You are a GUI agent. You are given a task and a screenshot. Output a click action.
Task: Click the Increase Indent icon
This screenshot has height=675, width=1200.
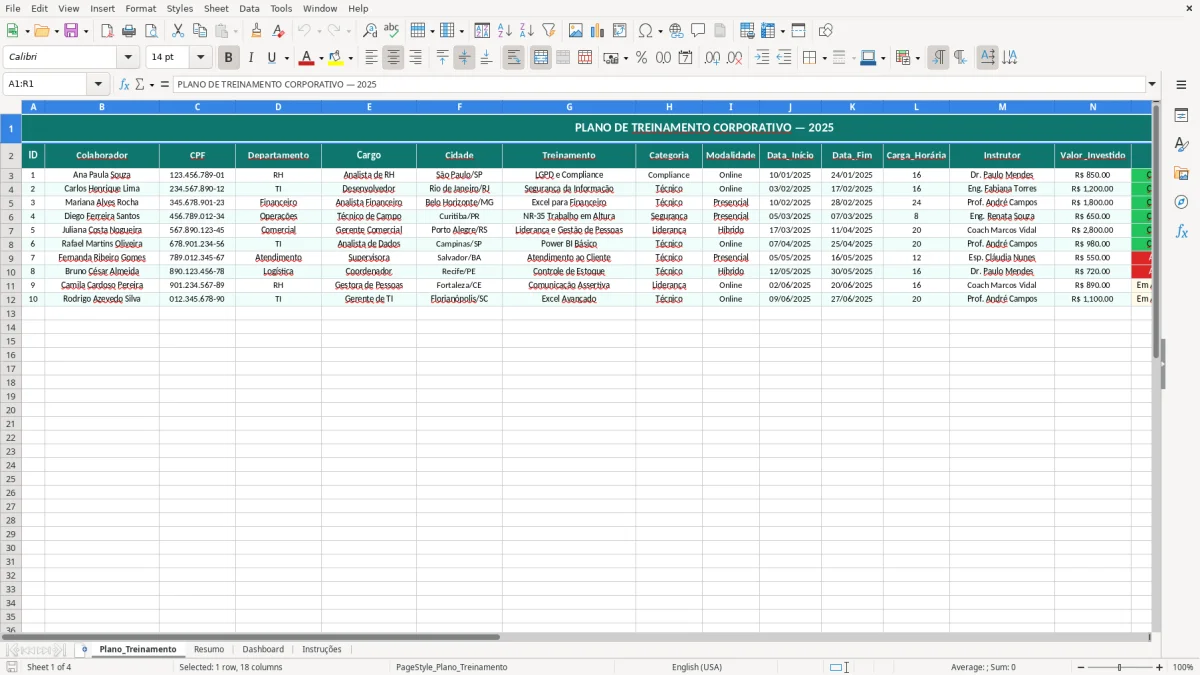[x=762, y=58]
